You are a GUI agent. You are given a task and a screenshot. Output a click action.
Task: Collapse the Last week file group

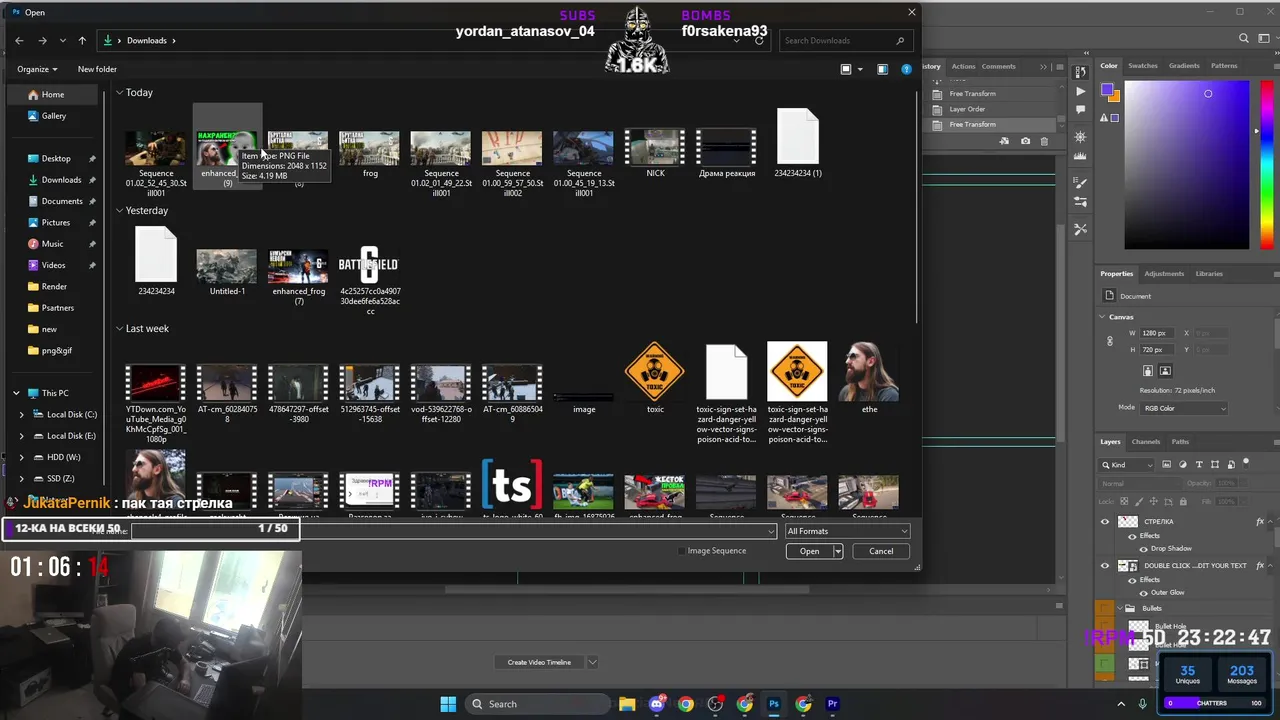point(119,329)
